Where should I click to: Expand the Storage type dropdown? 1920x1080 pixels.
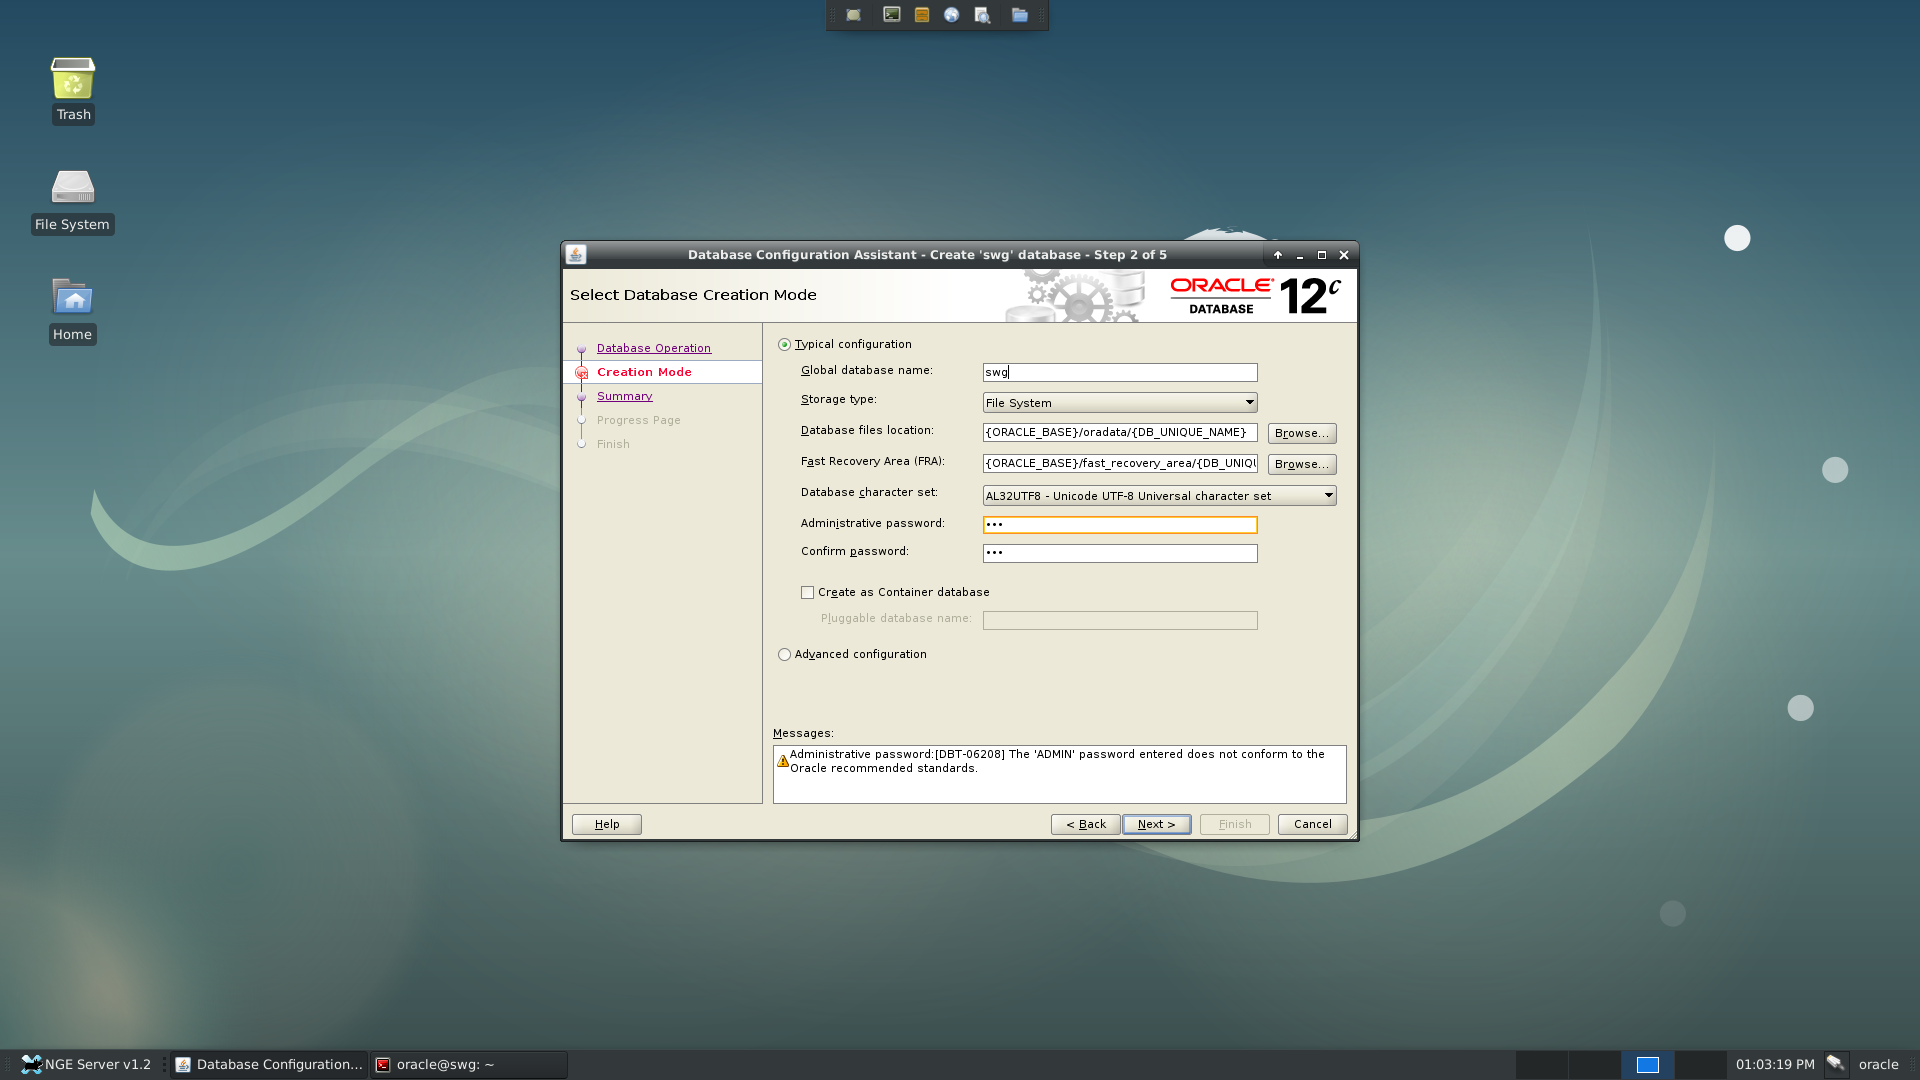pos(1120,403)
